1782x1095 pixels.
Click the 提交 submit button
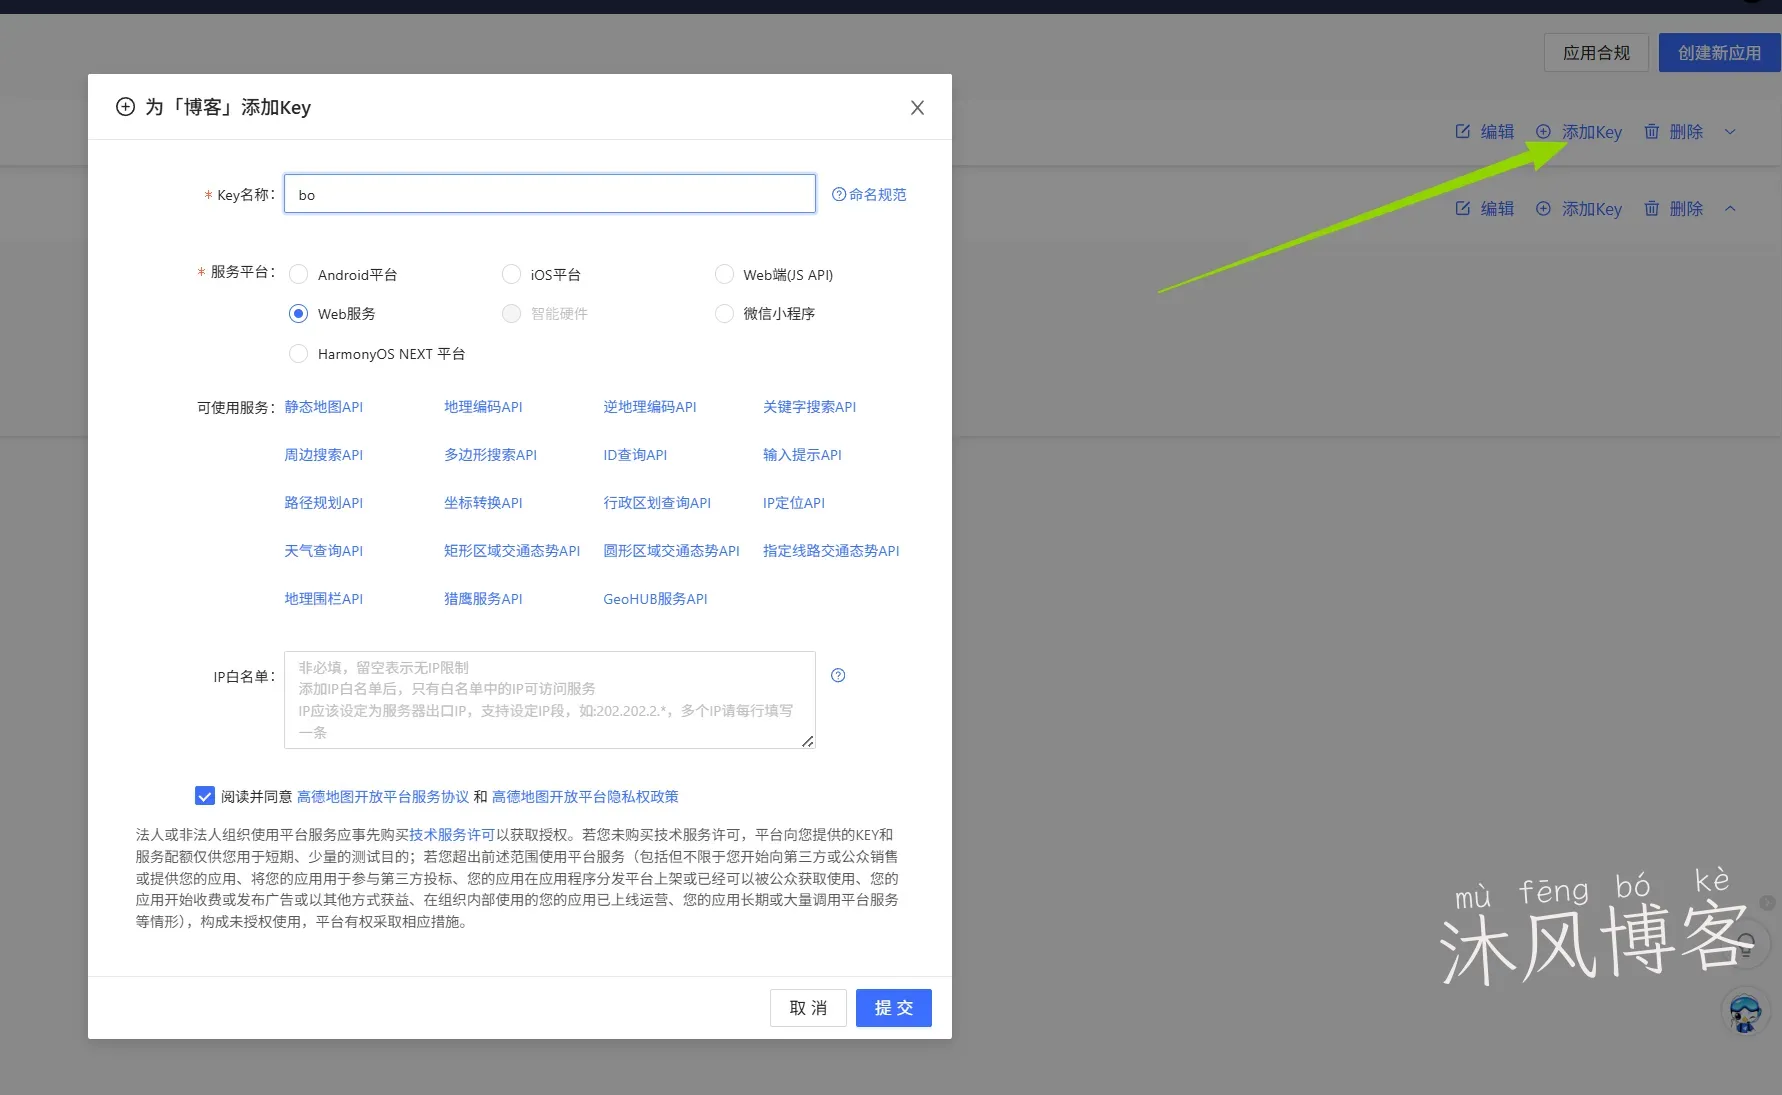(x=893, y=1007)
